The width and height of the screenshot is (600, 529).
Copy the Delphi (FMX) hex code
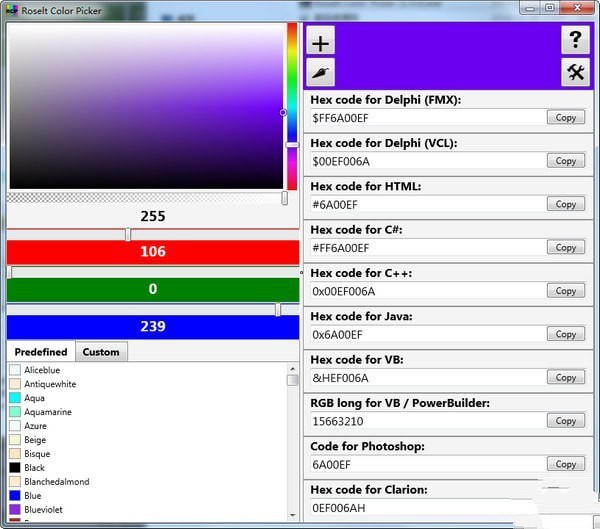pyautogui.click(x=566, y=118)
